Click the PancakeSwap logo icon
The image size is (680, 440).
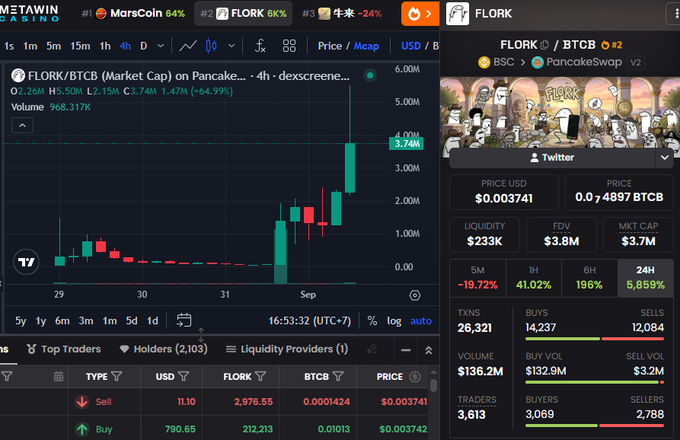tap(537, 62)
